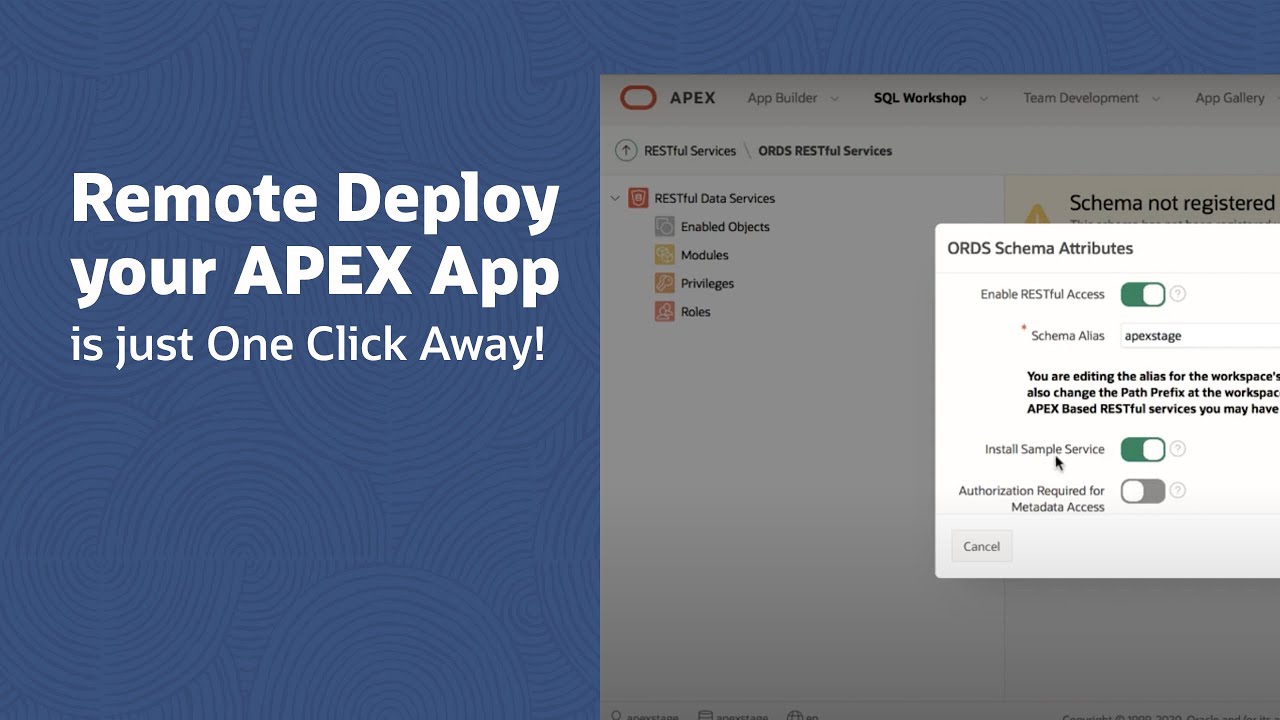This screenshot has width=1280, height=720.
Task: Open help for Authorization Required for Metadata Access
Action: [1178, 490]
